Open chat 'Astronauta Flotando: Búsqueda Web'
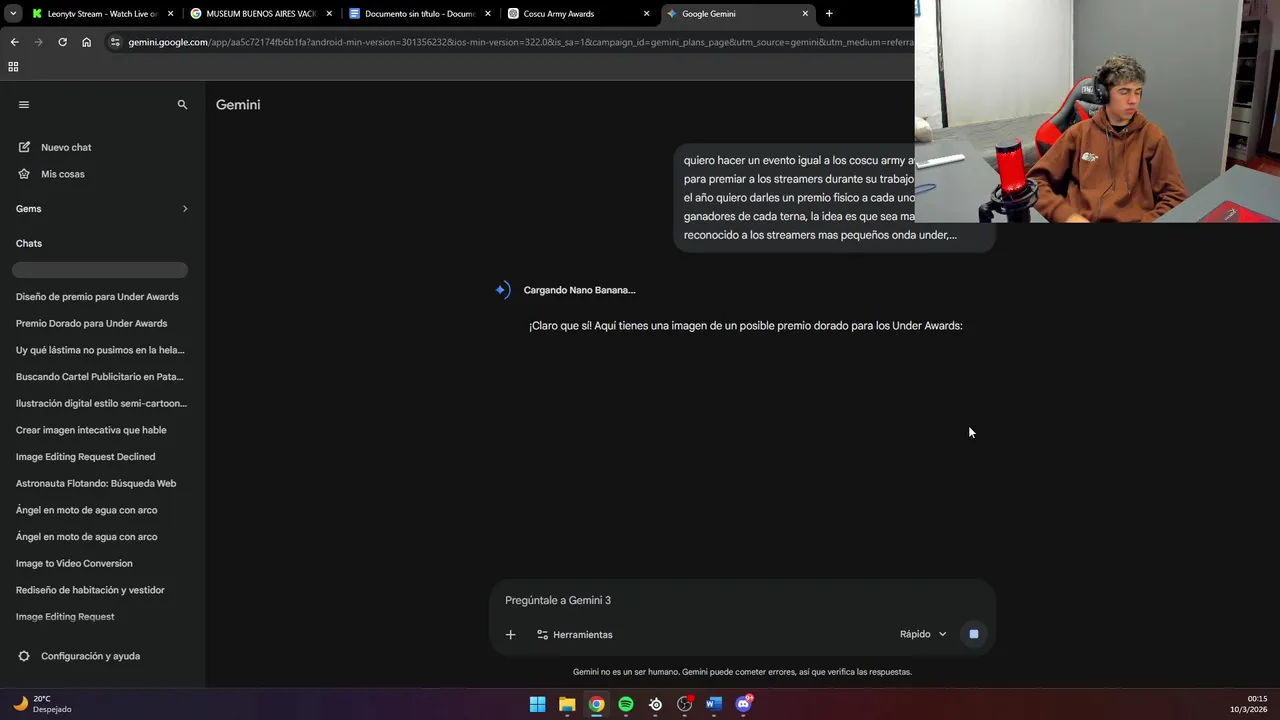Viewport: 1280px width, 720px height. [x=96, y=483]
